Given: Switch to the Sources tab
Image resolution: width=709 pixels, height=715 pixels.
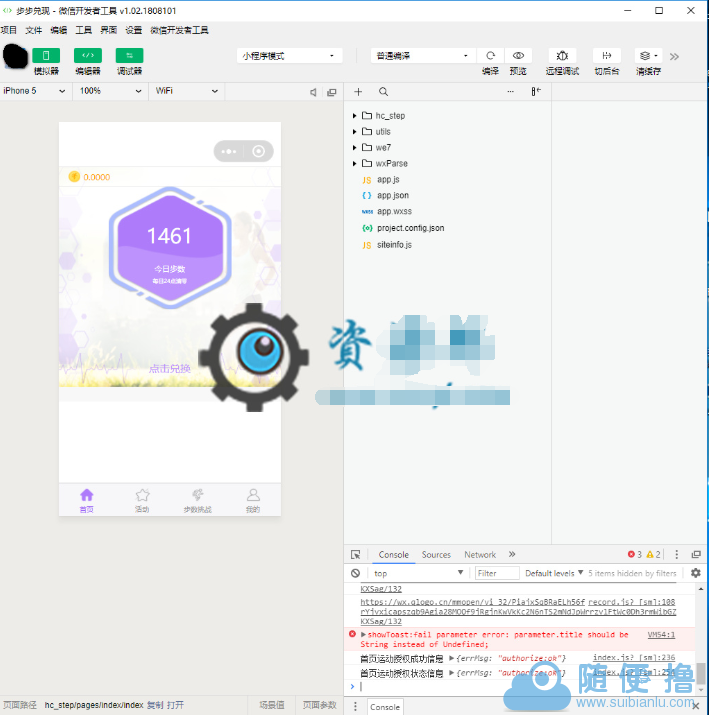Looking at the screenshot, I should pos(436,554).
